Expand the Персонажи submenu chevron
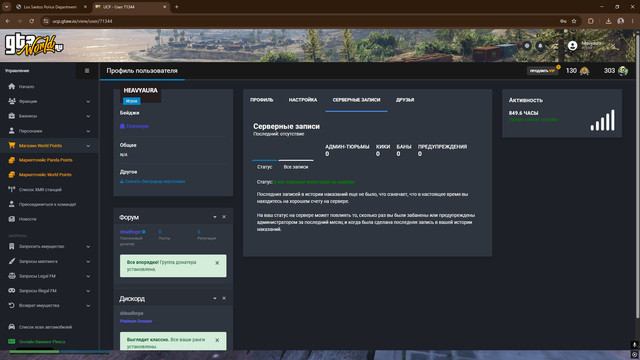The image size is (640, 360). point(88,131)
